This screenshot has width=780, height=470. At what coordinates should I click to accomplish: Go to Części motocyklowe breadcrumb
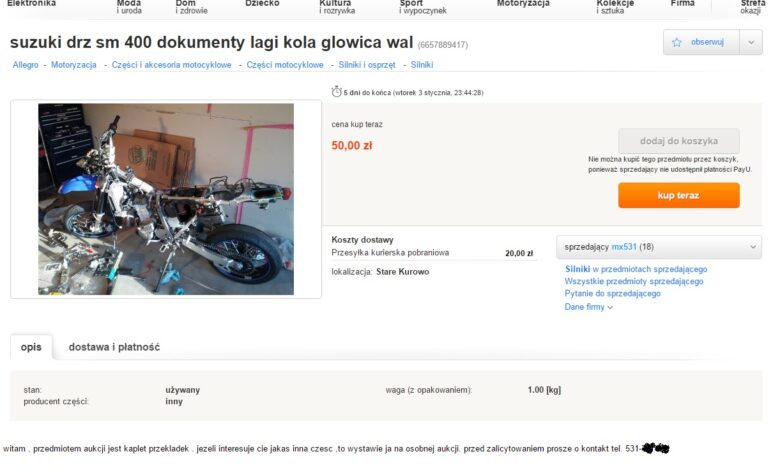pos(285,65)
